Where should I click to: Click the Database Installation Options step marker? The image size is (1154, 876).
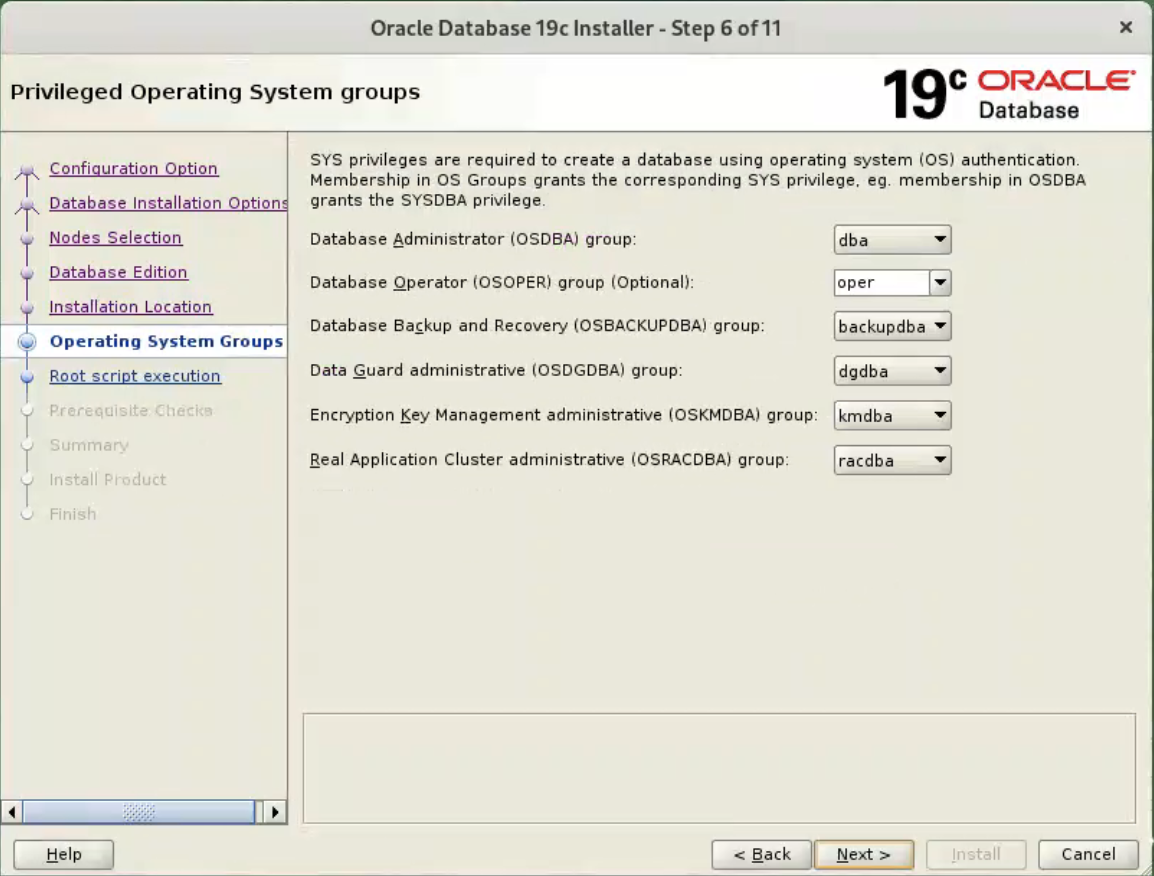[x=27, y=206]
